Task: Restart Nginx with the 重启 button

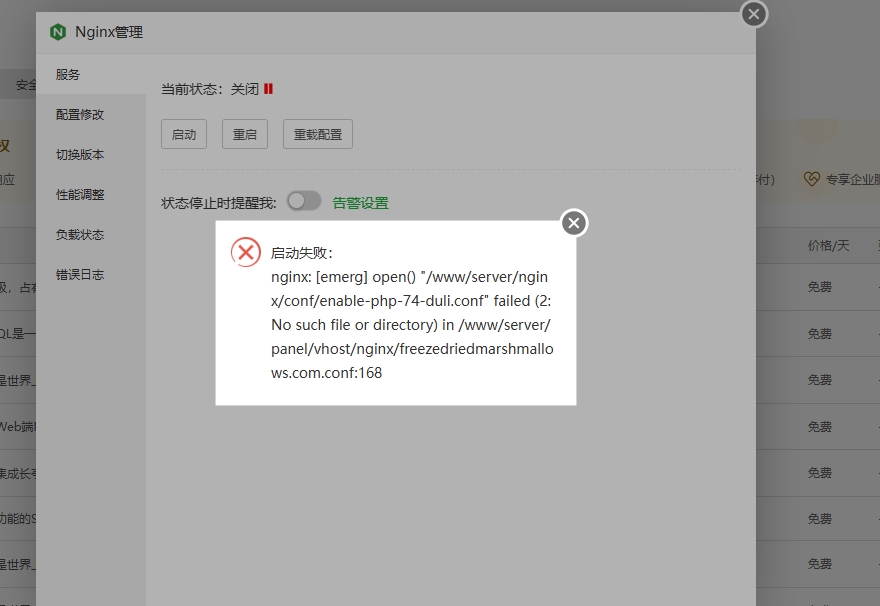Action: pyautogui.click(x=245, y=134)
